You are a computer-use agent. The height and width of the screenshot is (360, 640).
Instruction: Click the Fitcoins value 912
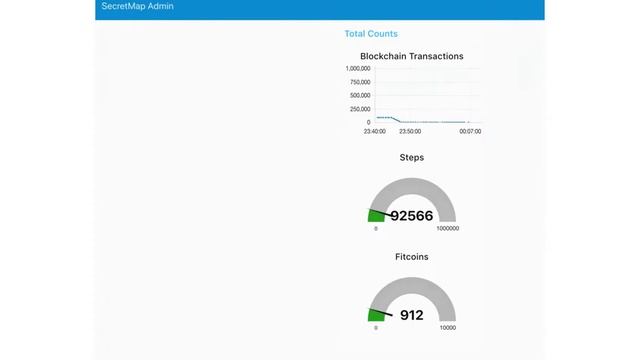tap(411, 315)
